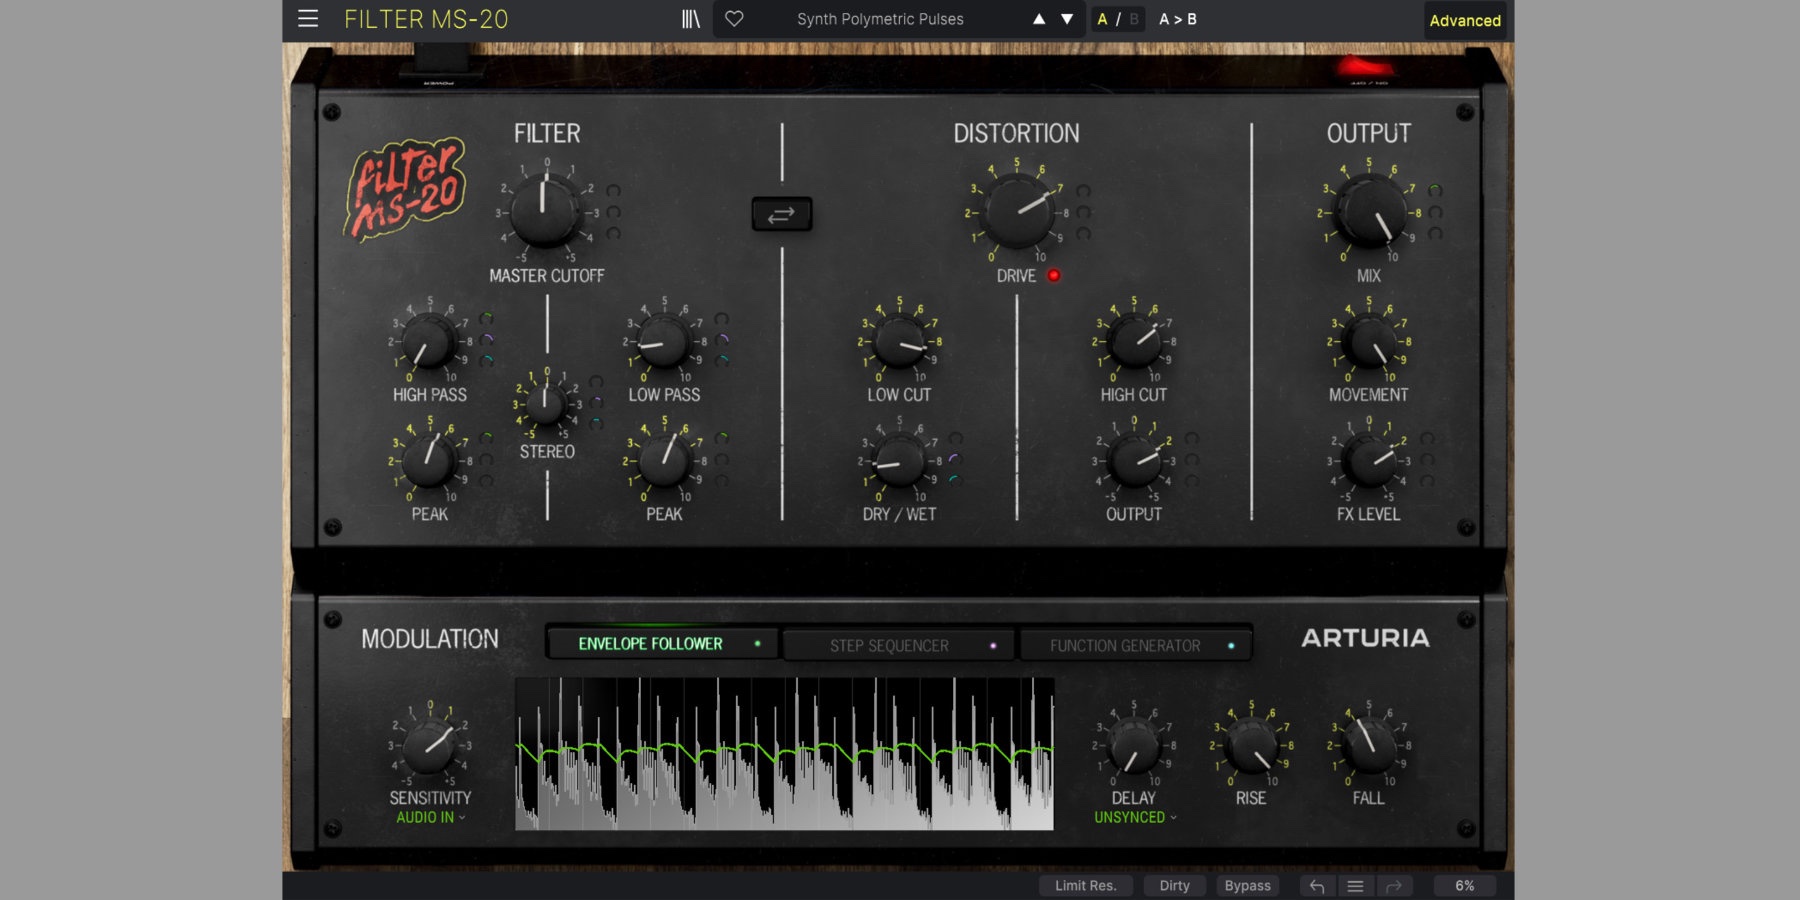Open the edit history list icon
Viewport: 1800px width, 900px height.
[x=1355, y=886]
